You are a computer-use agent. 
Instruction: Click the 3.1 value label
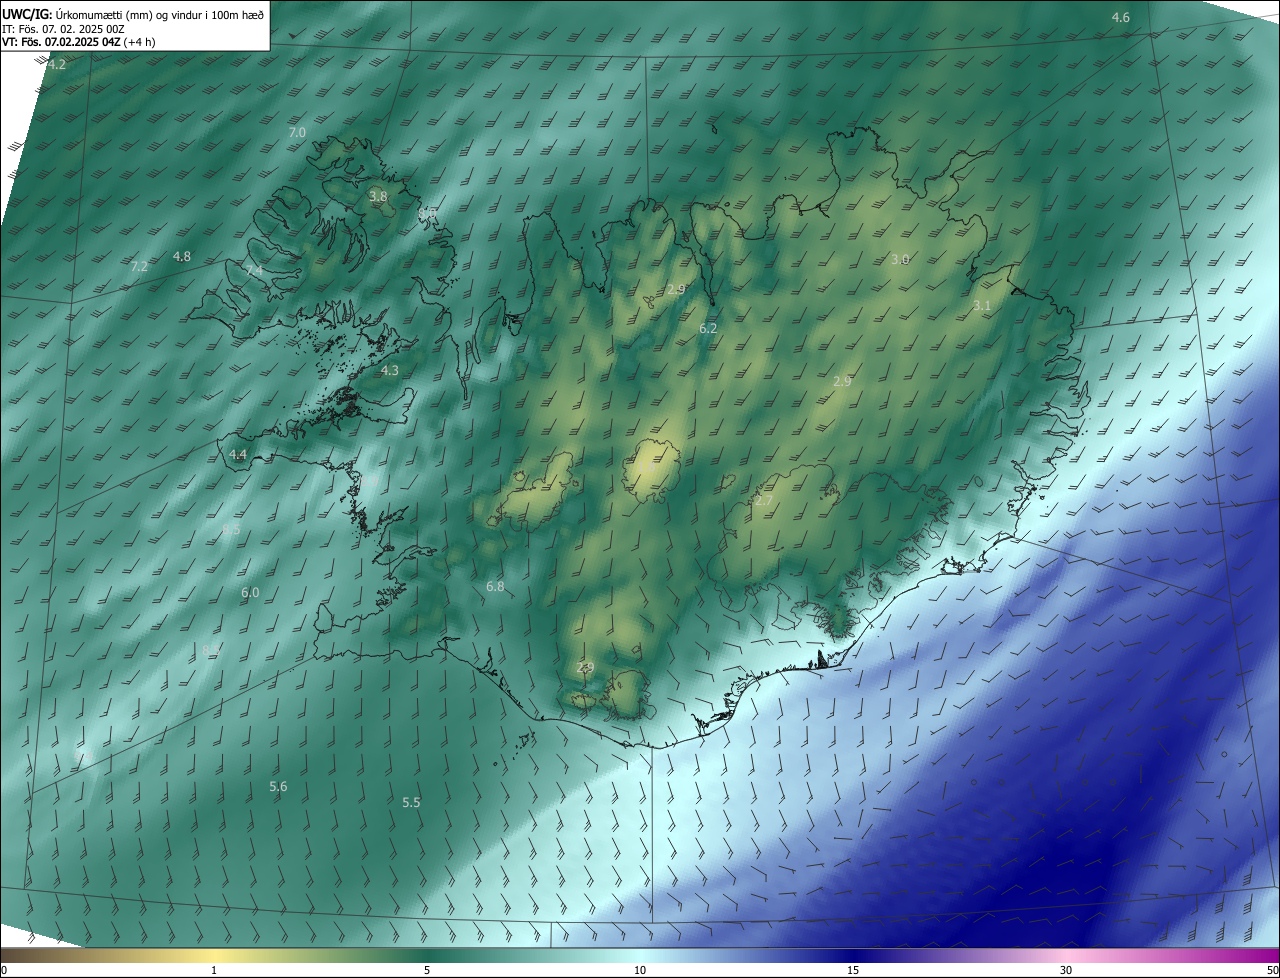982,305
